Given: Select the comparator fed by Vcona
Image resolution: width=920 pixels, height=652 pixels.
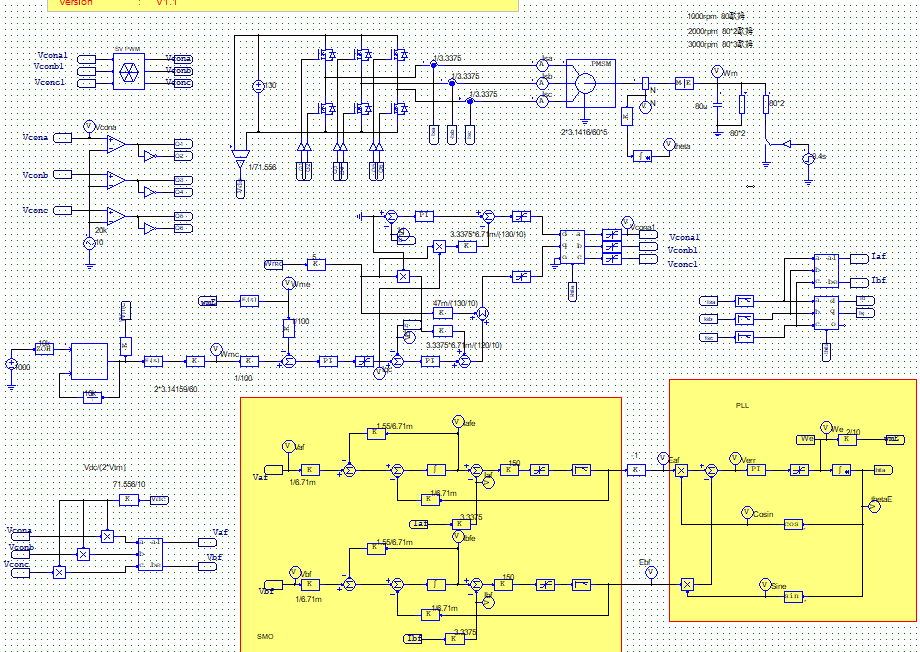Looking at the screenshot, I should click(x=116, y=144).
